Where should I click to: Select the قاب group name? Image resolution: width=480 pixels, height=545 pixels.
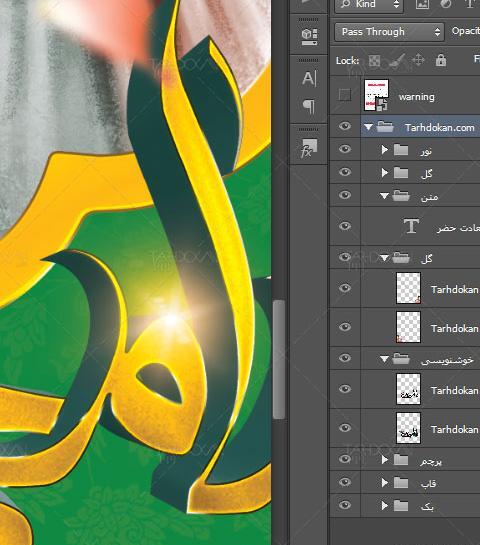429,483
